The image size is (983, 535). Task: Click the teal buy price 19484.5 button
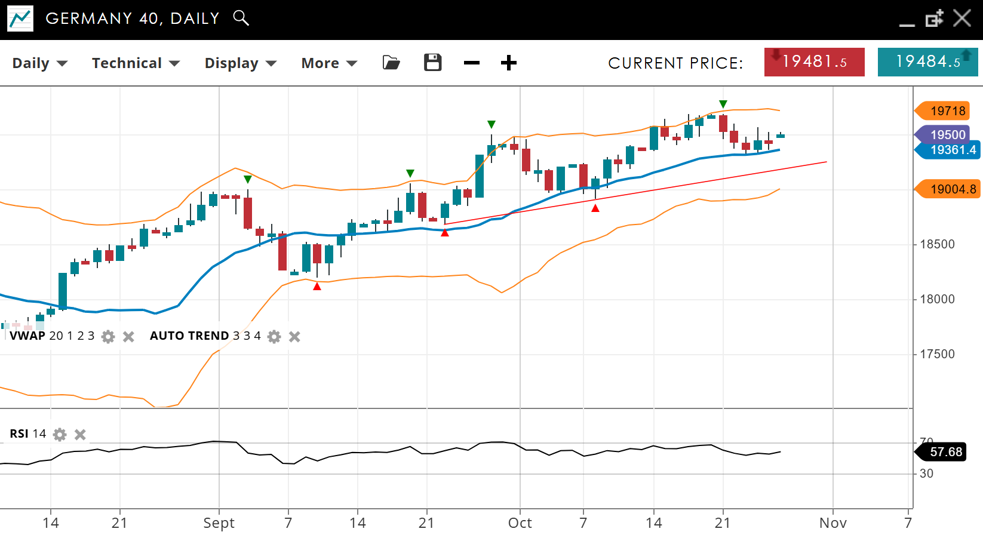[927, 62]
